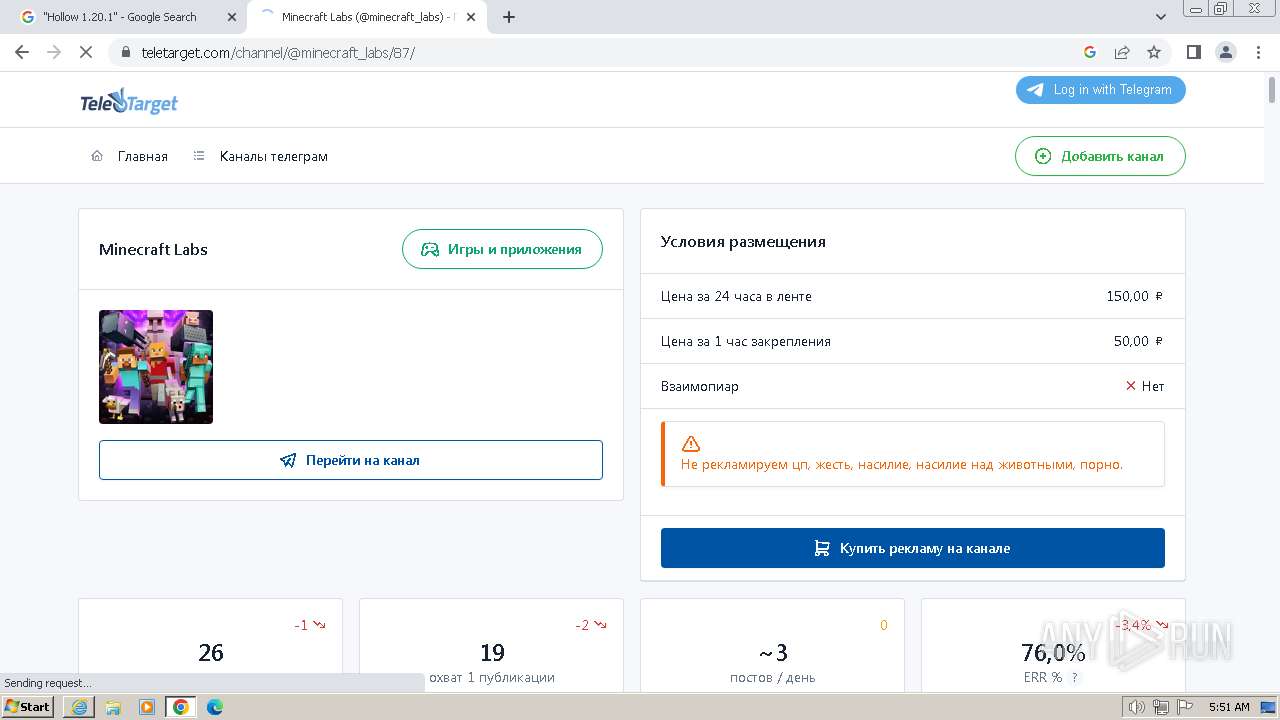This screenshot has width=1280, height=720.
Task: Open Internet Explorer from the taskbar
Action: (x=79, y=707)
